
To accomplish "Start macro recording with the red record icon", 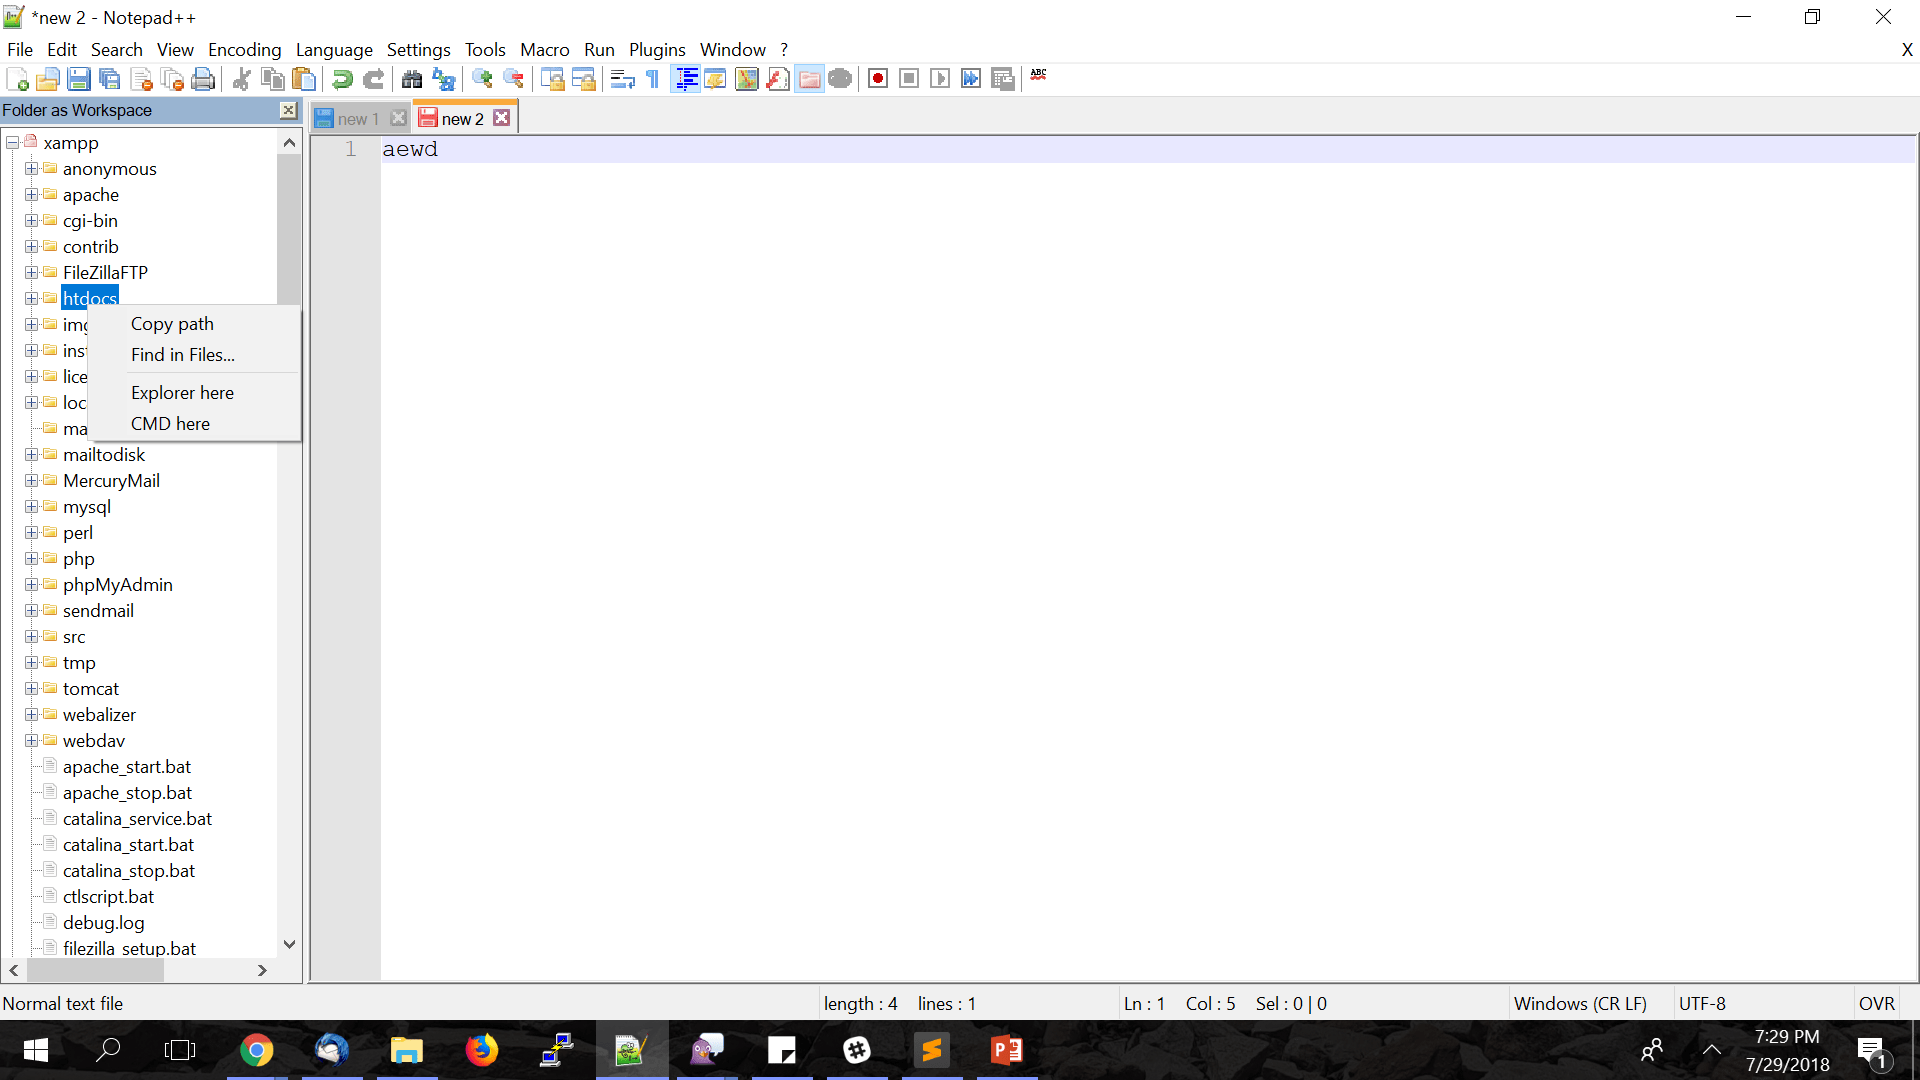I will (878, 79).
